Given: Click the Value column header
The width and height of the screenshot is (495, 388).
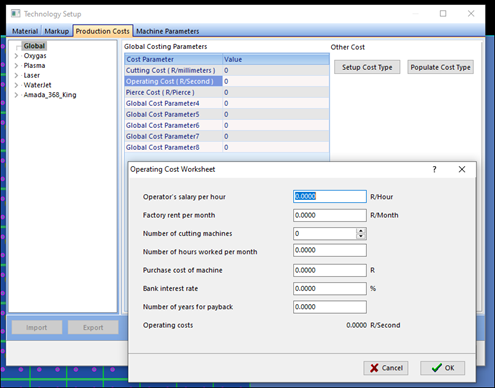Looking at the screenshot, I should pyautogui.click(x=276, y=59).
